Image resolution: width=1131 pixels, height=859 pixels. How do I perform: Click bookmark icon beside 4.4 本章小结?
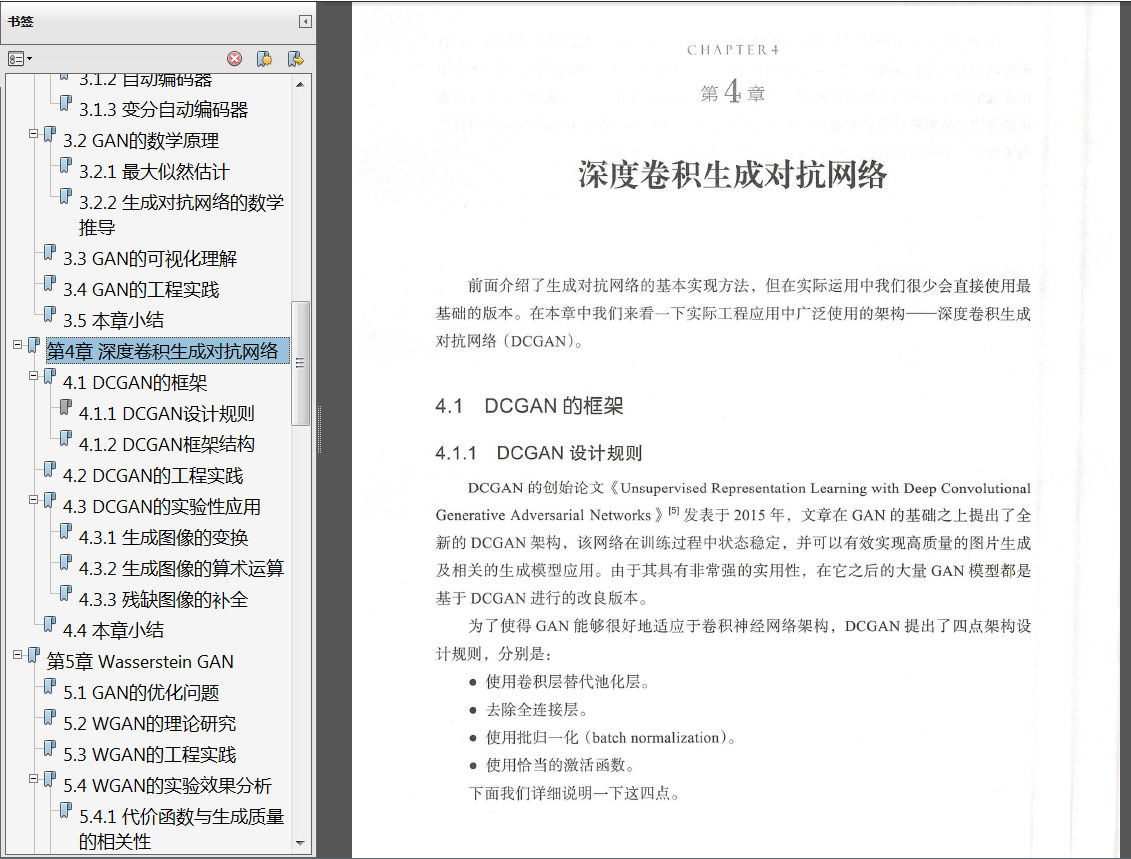coord(50,624)
